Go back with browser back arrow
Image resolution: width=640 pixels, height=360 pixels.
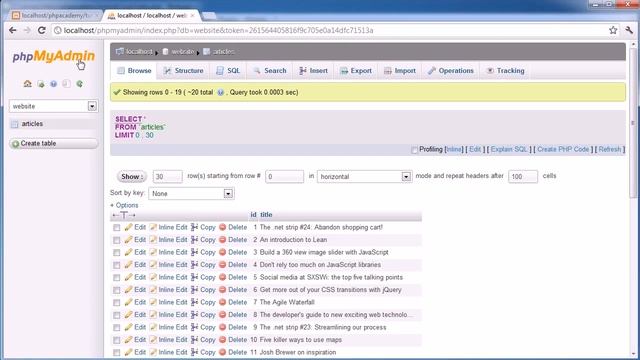(x=13, y=30)
